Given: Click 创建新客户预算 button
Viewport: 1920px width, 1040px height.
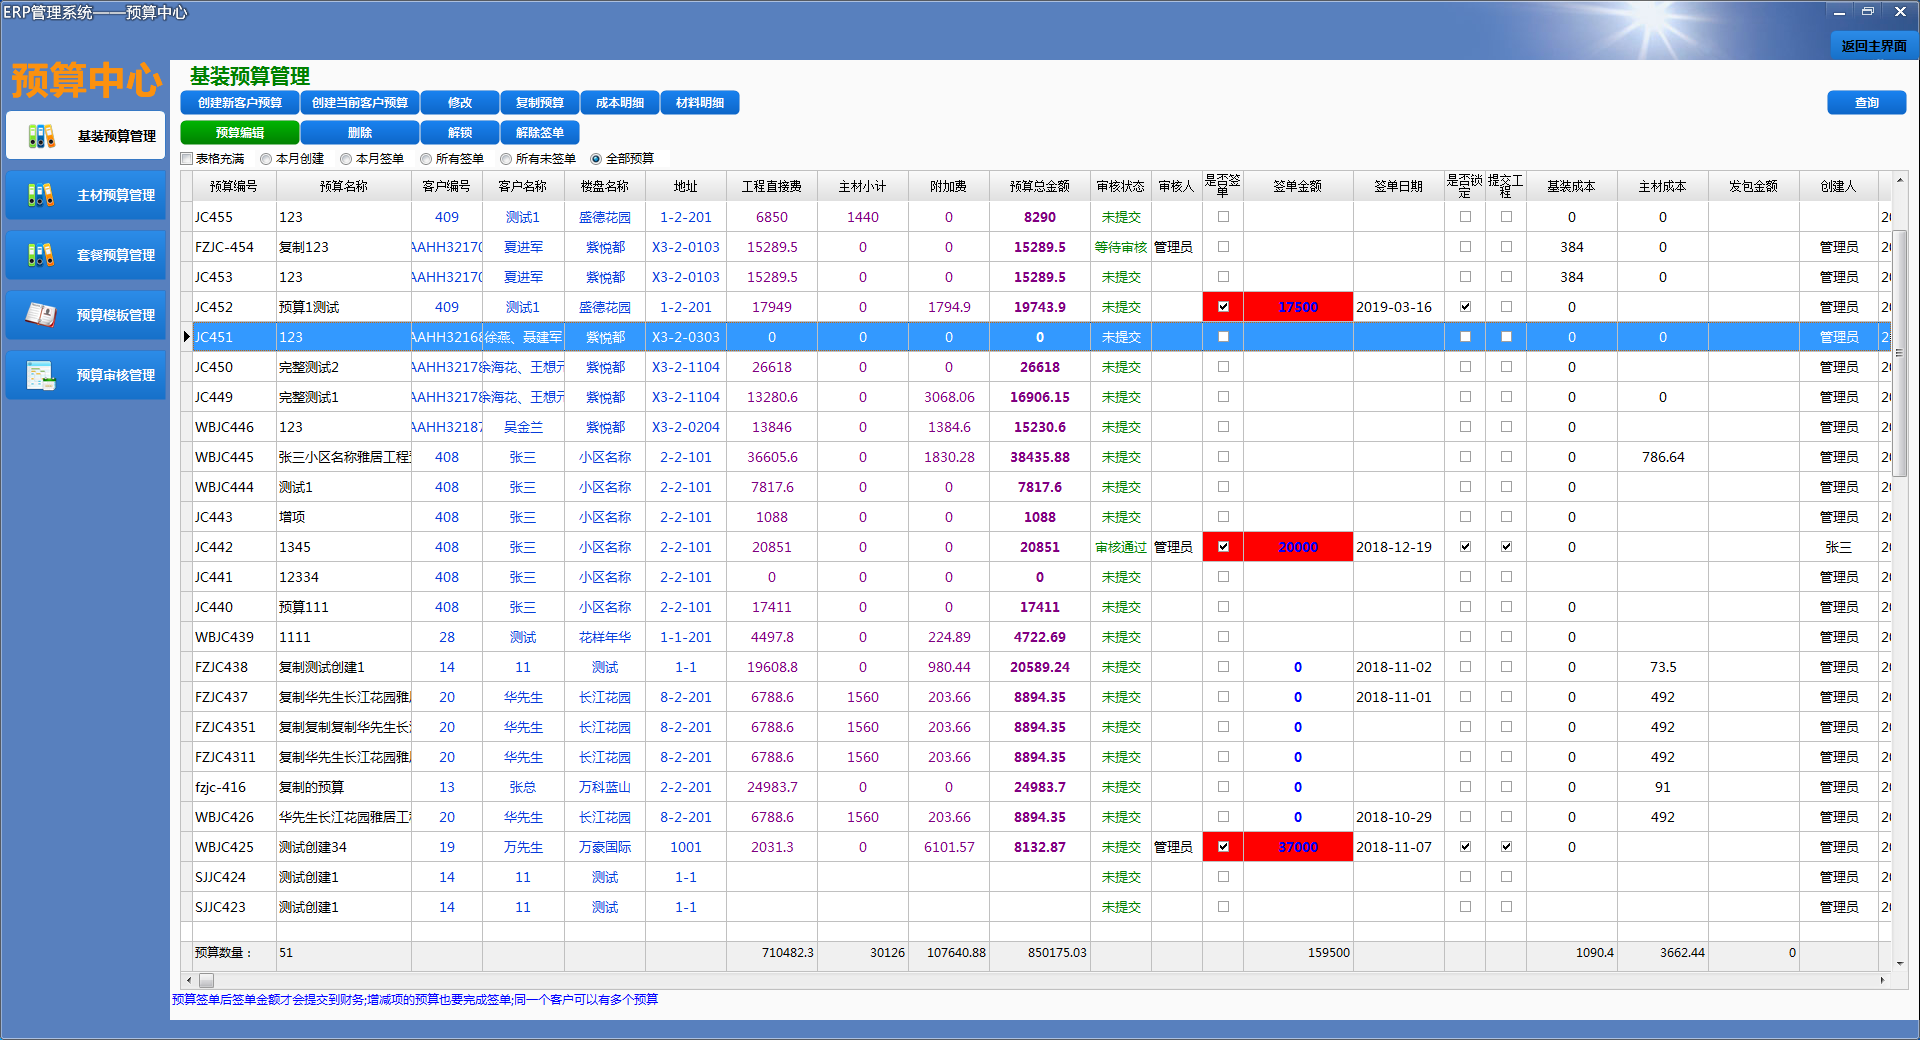Looking at the screenshot, I should tap(240, 103).
